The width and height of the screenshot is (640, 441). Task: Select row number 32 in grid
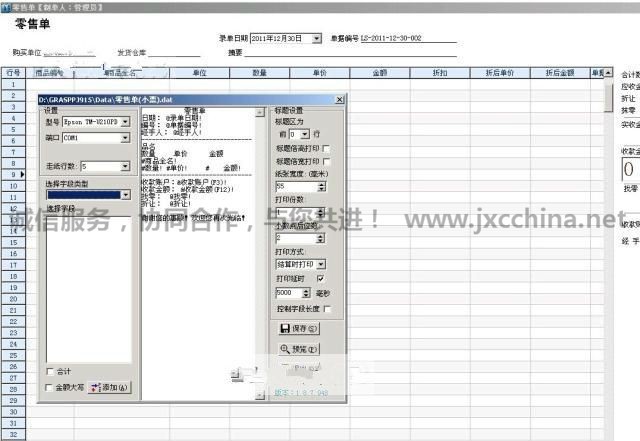click(13, 434)
